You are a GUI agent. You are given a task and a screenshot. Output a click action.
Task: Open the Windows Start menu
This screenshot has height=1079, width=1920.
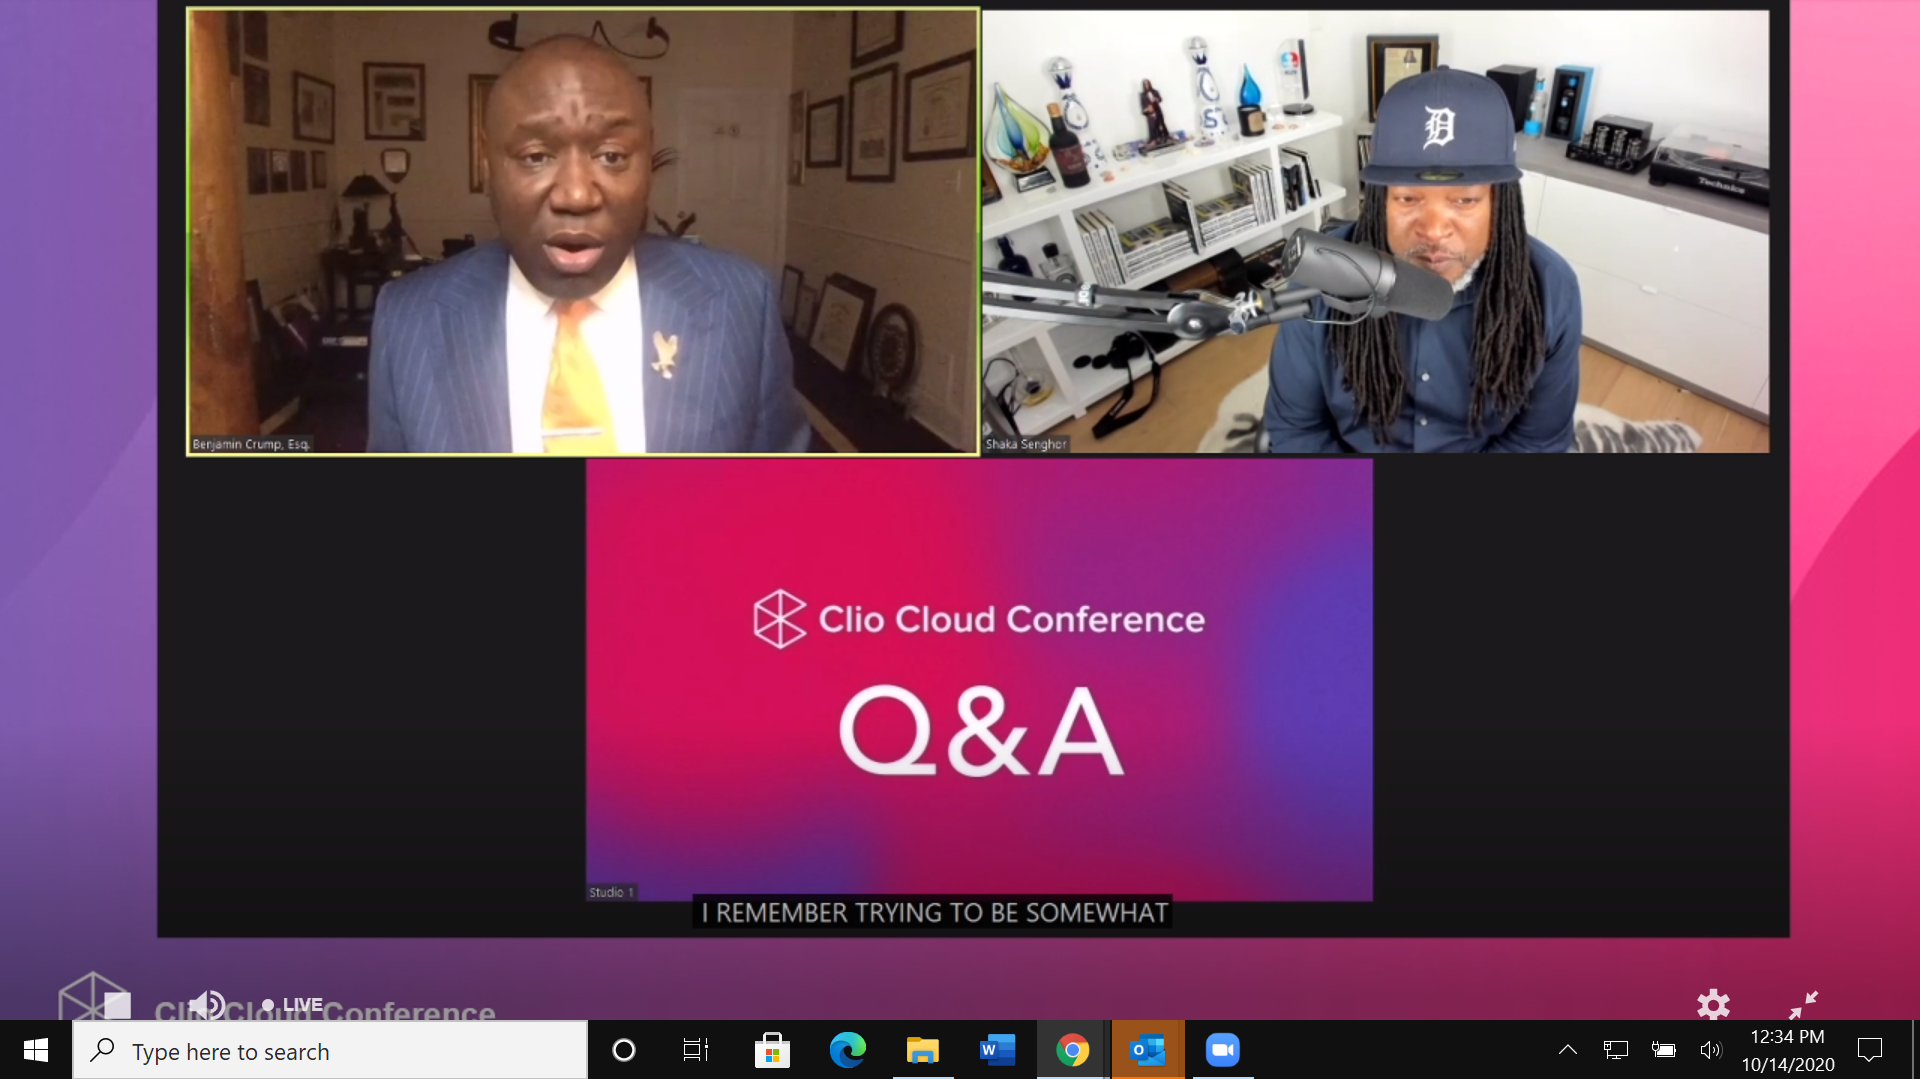click(x=36, y=1050)
